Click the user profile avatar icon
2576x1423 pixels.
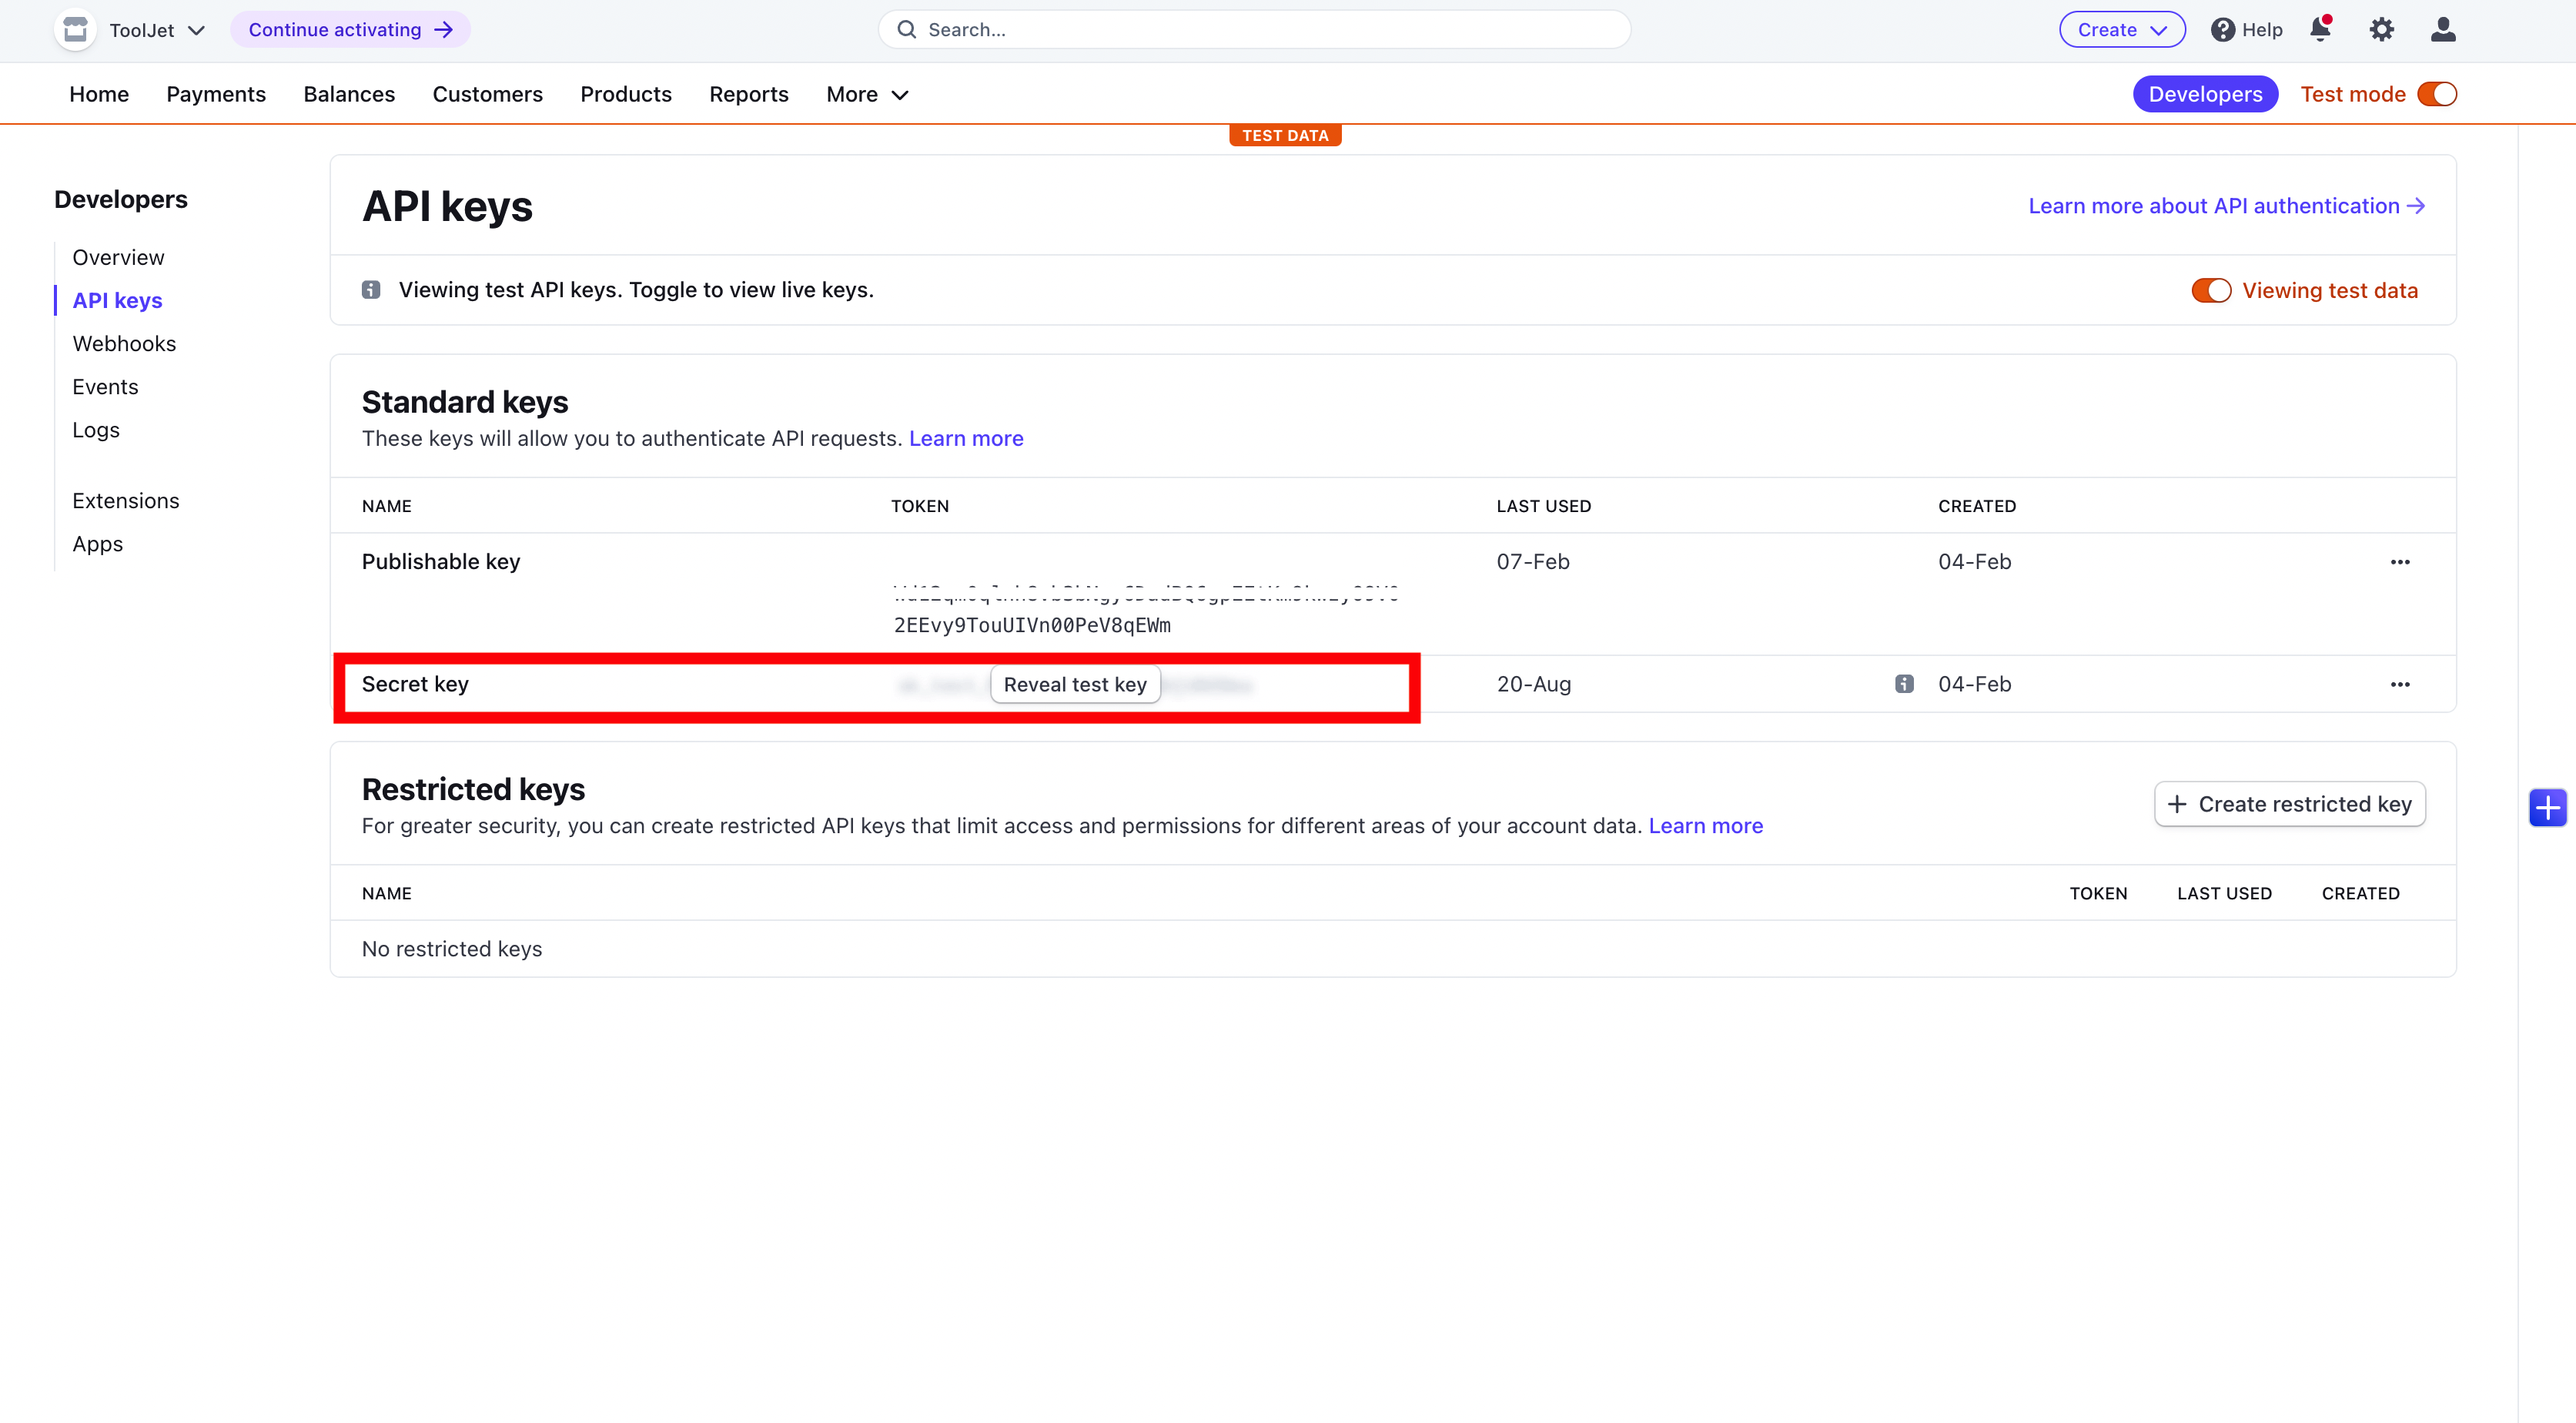[x=2443, y=29]
